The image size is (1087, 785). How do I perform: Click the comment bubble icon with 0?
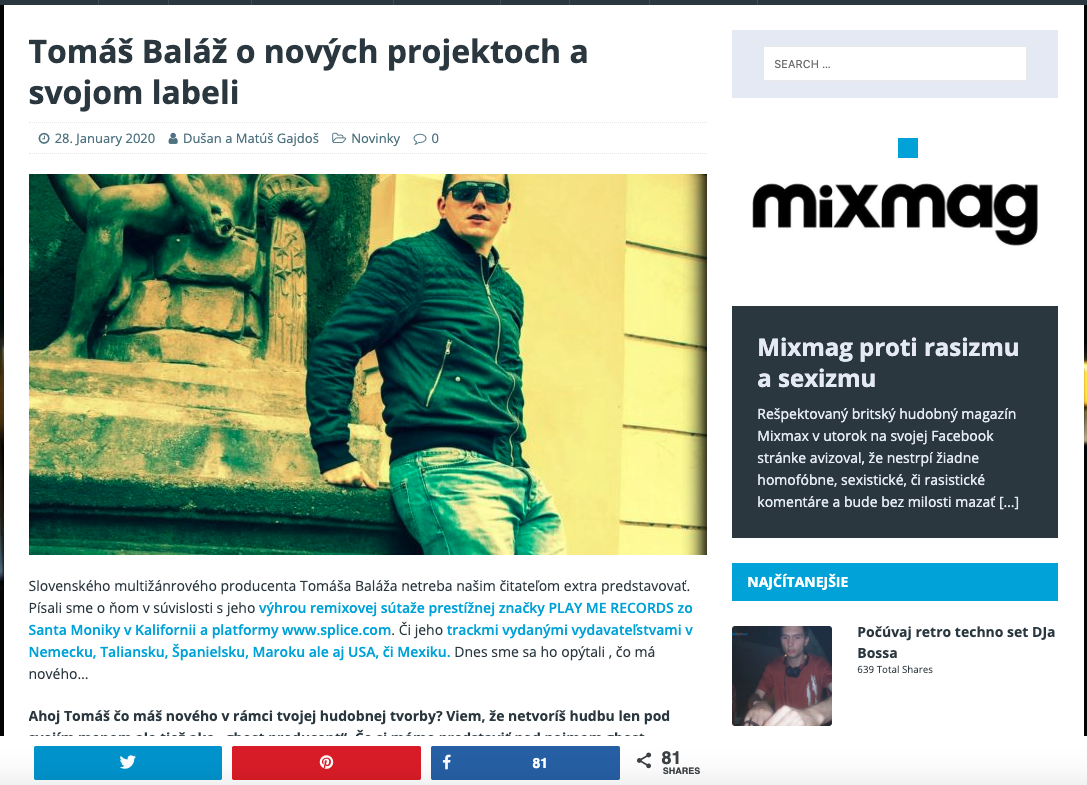pyautogui.click(x=419, y=139)
